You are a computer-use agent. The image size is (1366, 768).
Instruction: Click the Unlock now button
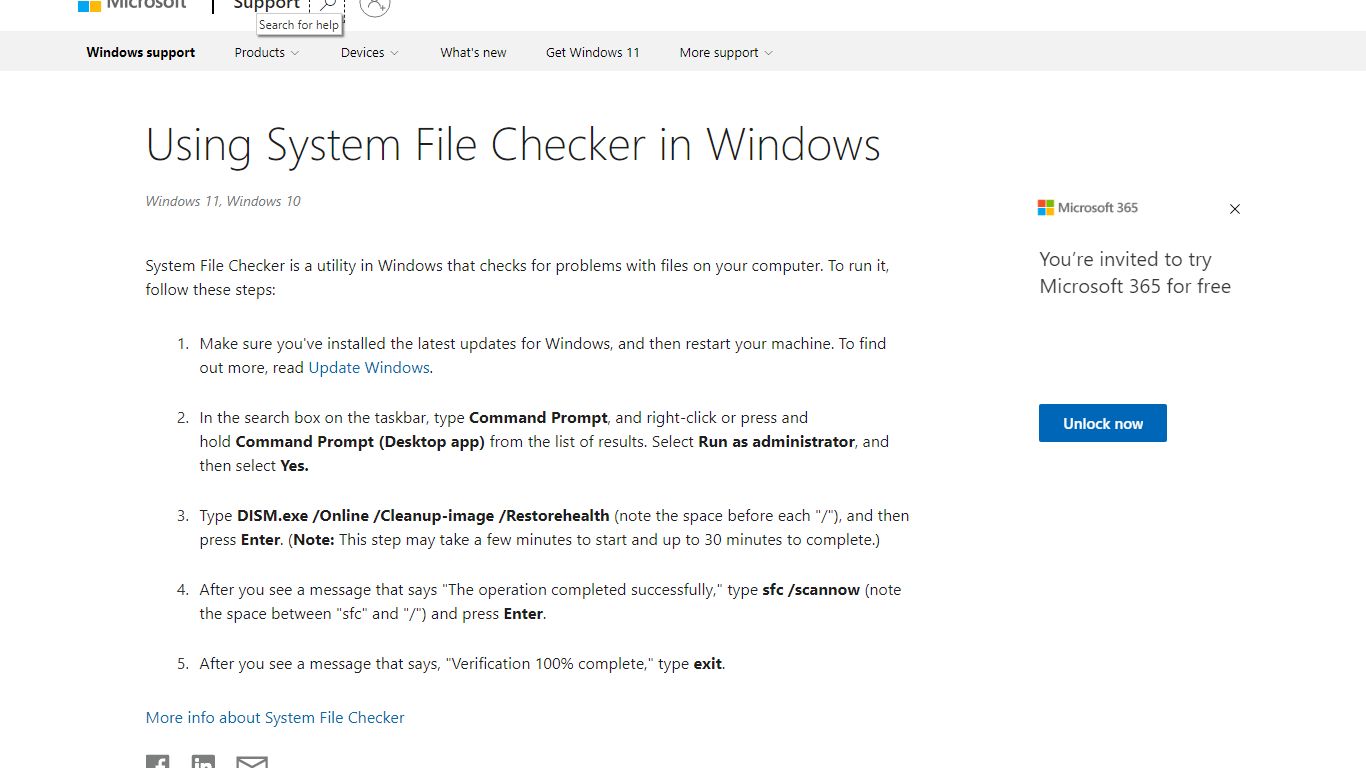(x=1103, y=423)
